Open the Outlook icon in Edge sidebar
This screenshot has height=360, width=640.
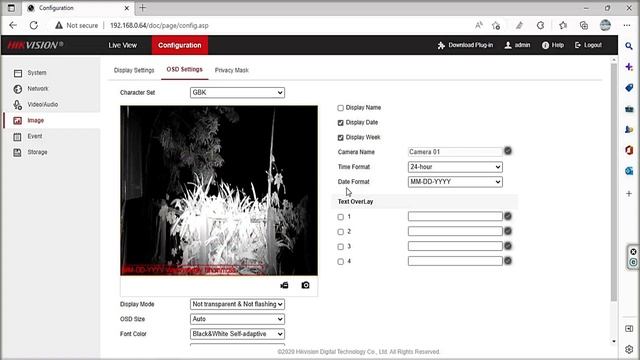tap(629, 171)
